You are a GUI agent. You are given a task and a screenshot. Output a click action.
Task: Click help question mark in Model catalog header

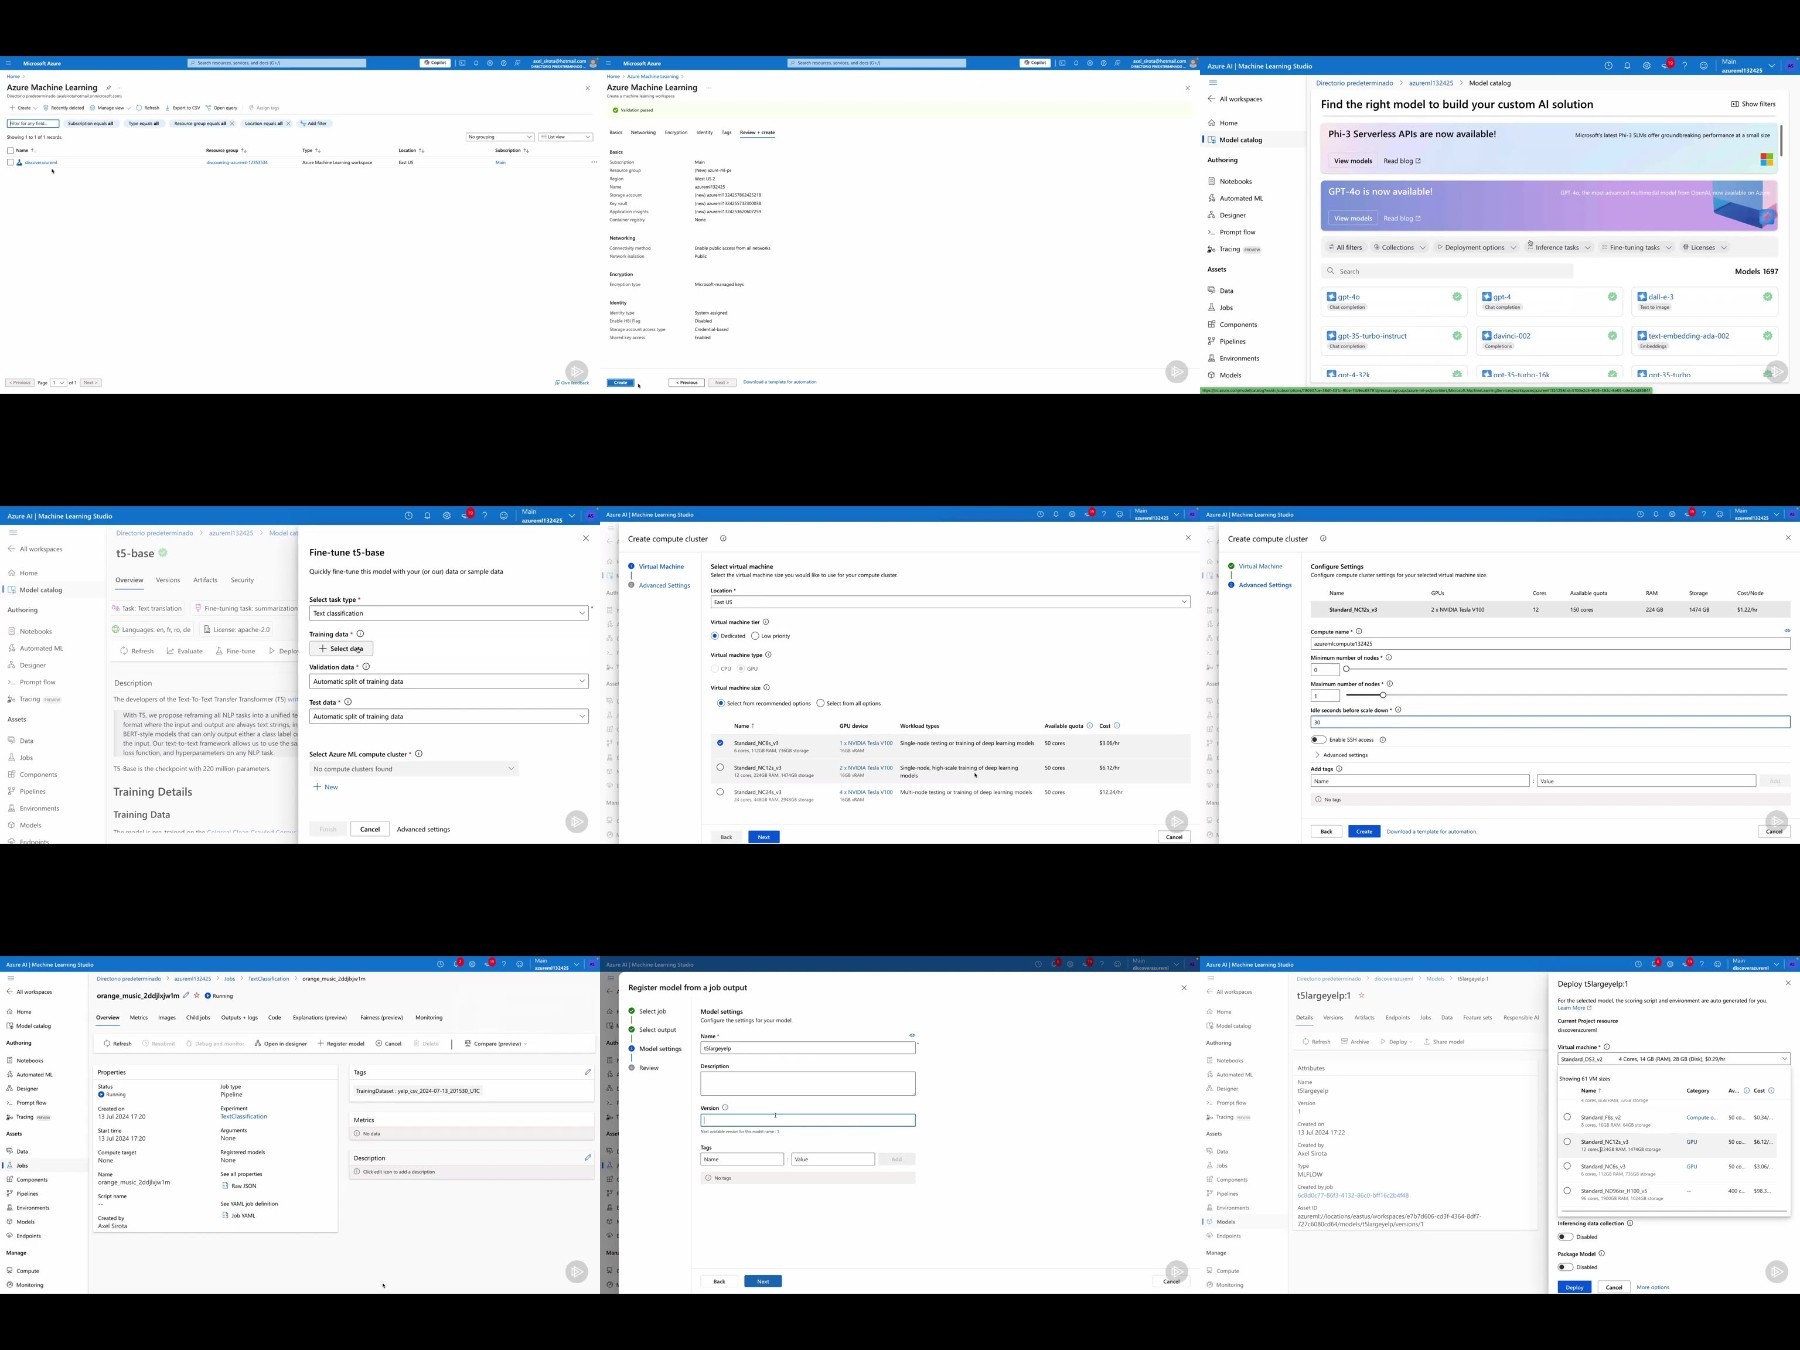[x=1685, y=66]
